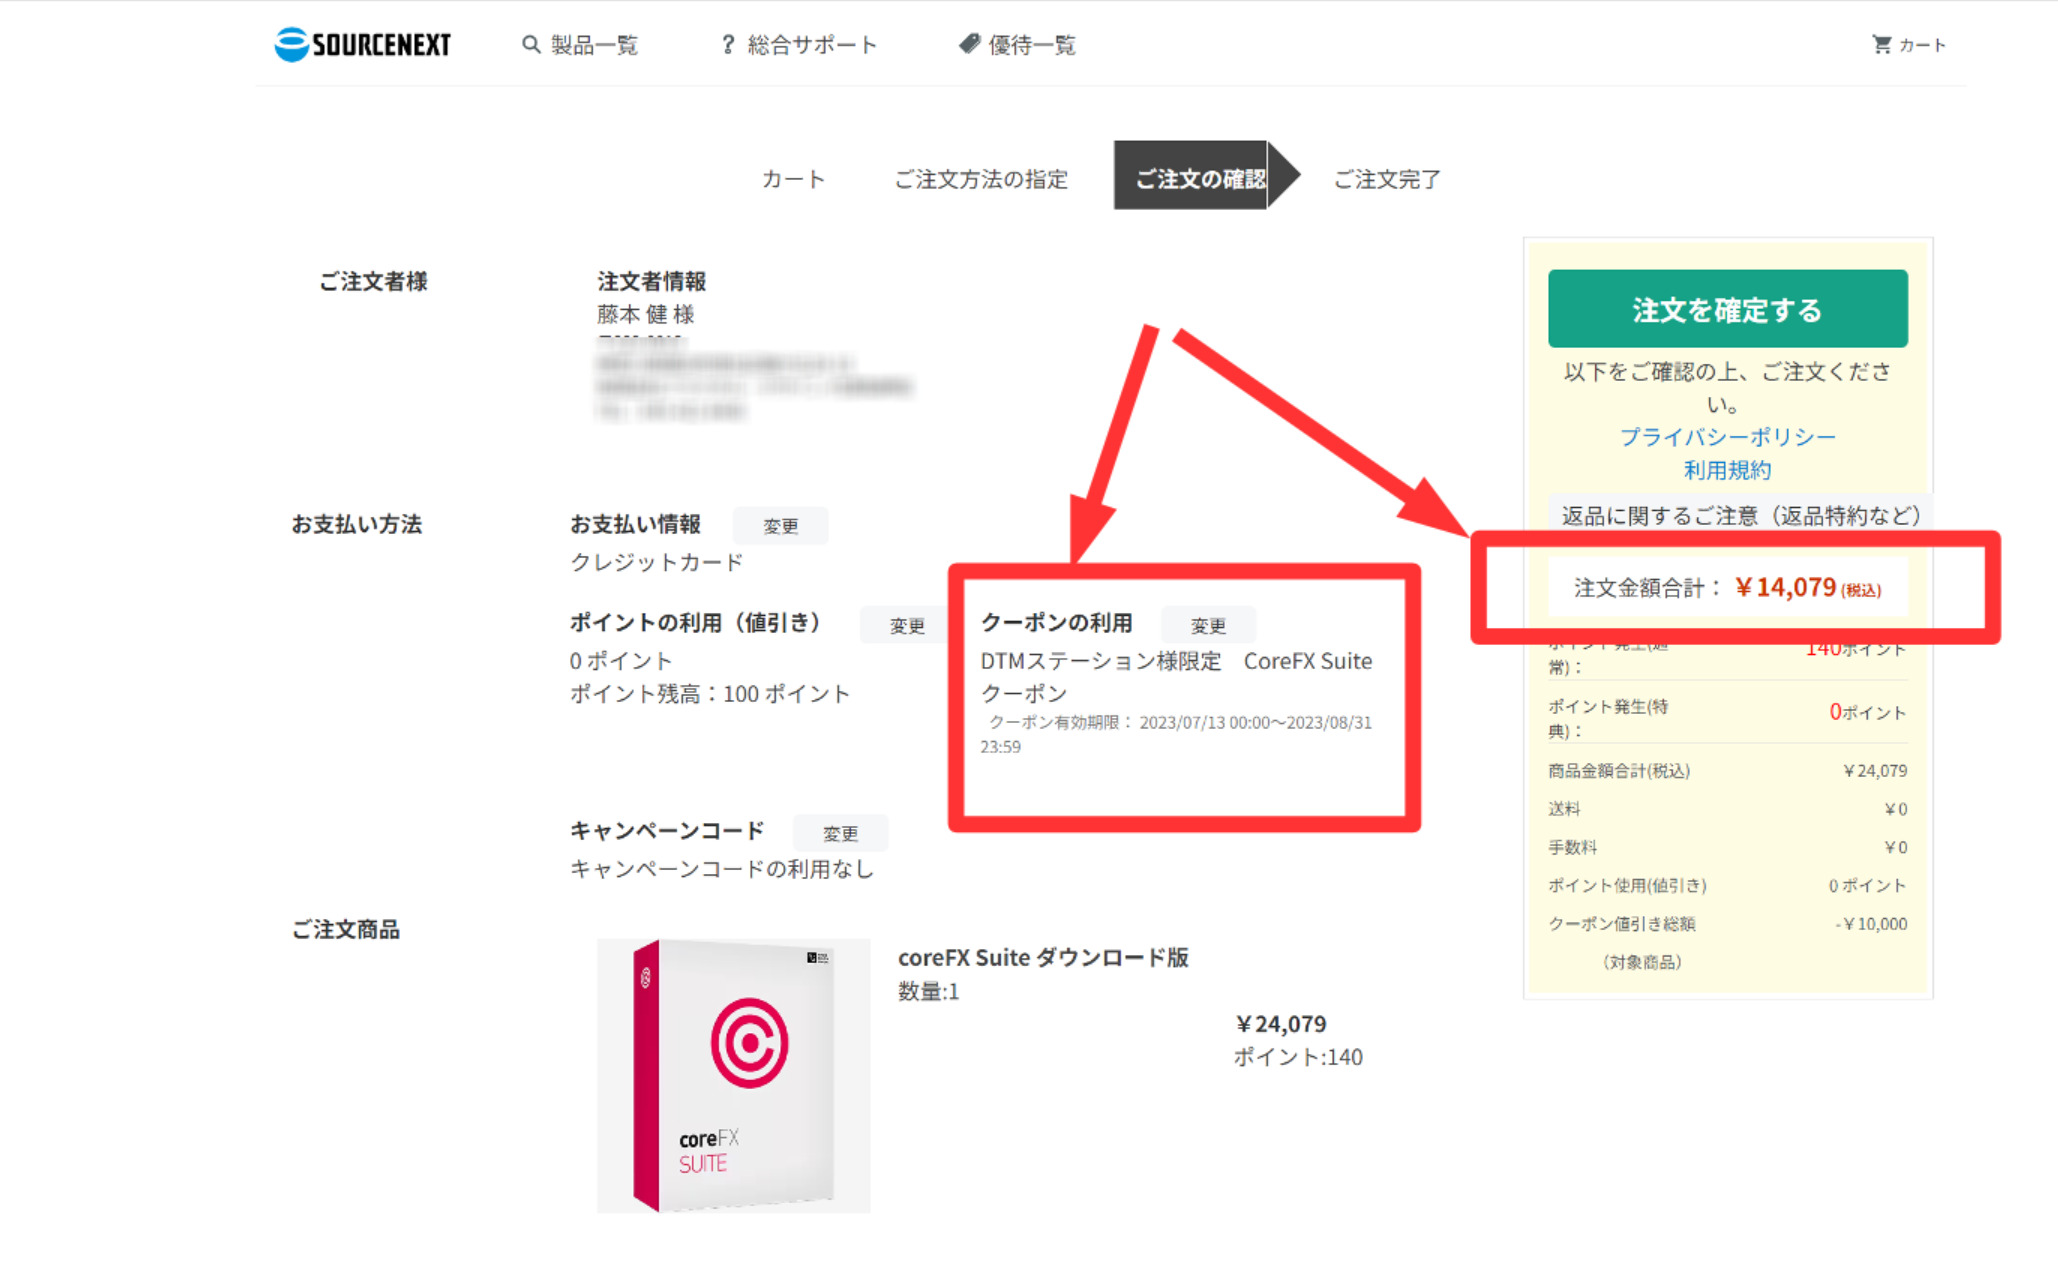Change お支払い情報 with 変更 button
2058x1276 pixels.
pyautogui.click(x=781, y=526)
